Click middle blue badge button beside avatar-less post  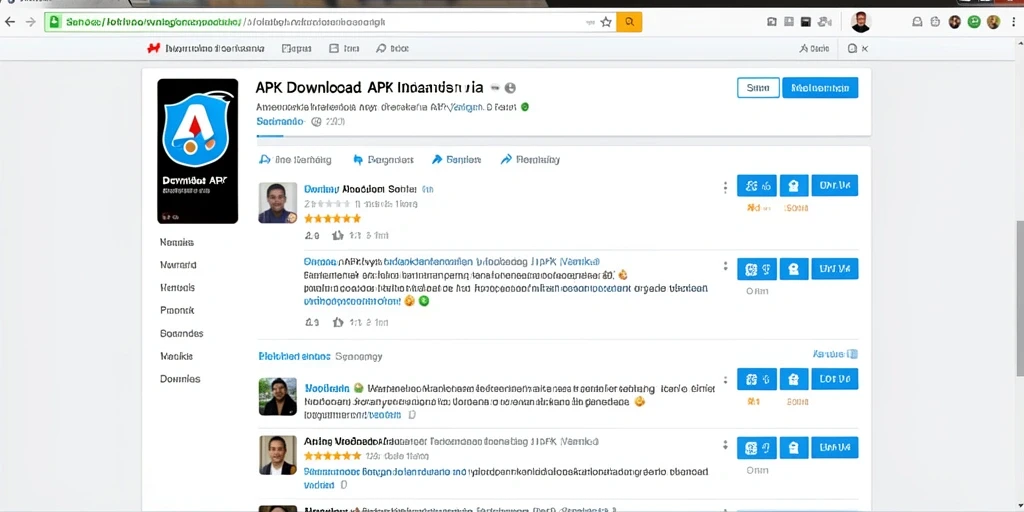[793, 268]
